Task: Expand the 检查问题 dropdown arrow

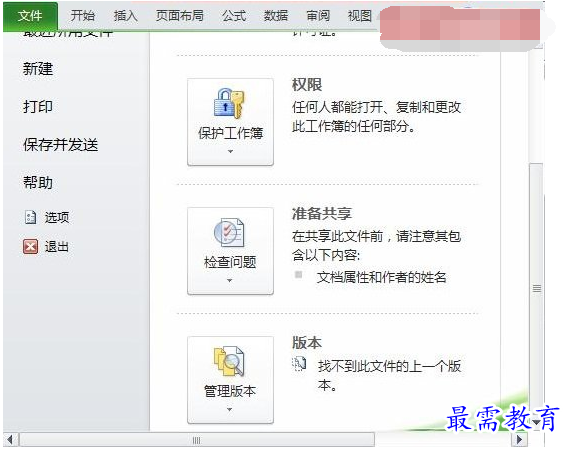Action: point(230,280)
